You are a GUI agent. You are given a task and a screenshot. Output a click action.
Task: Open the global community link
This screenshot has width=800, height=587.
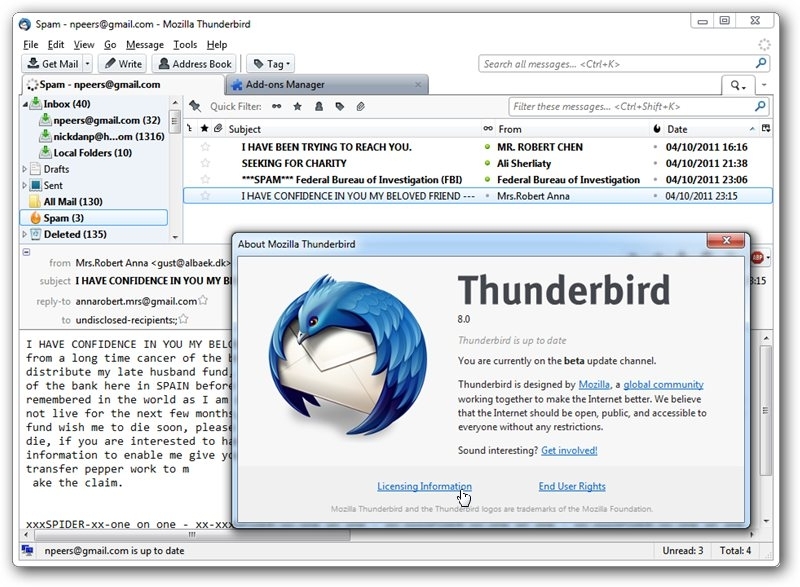(663, 385)
